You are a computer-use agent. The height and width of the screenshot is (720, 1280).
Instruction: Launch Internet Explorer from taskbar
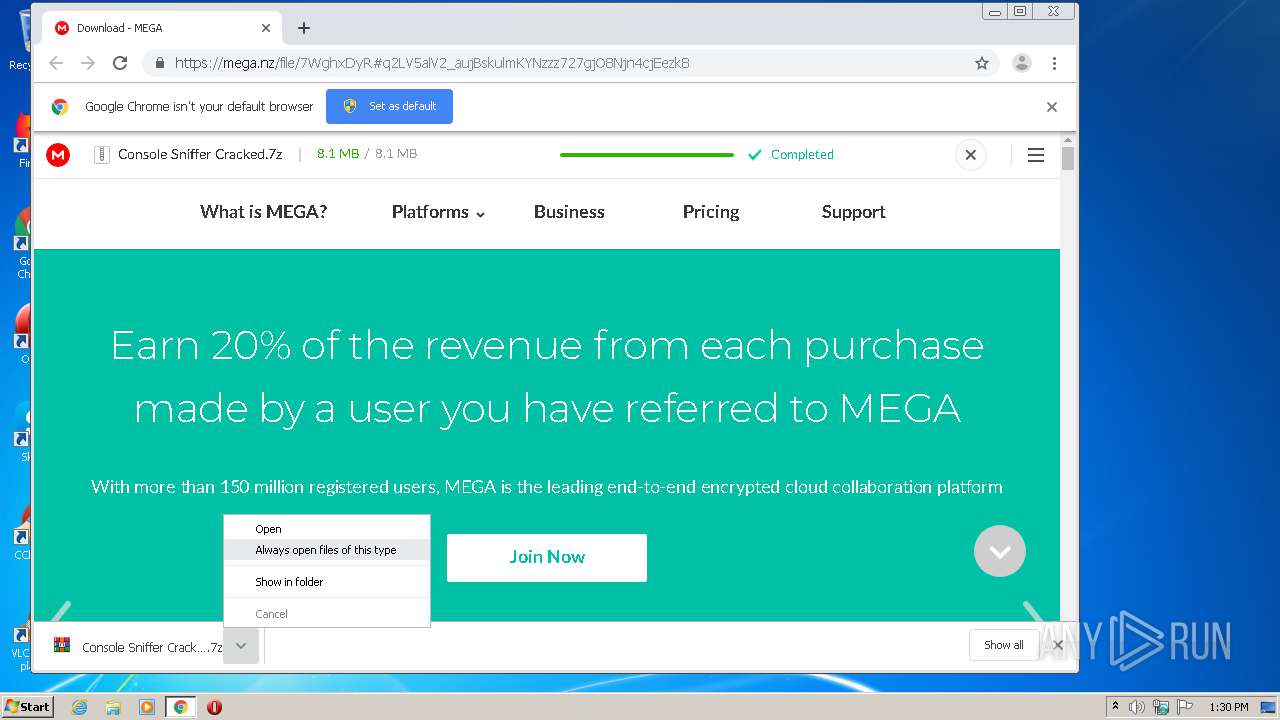(x=80, y=707)
